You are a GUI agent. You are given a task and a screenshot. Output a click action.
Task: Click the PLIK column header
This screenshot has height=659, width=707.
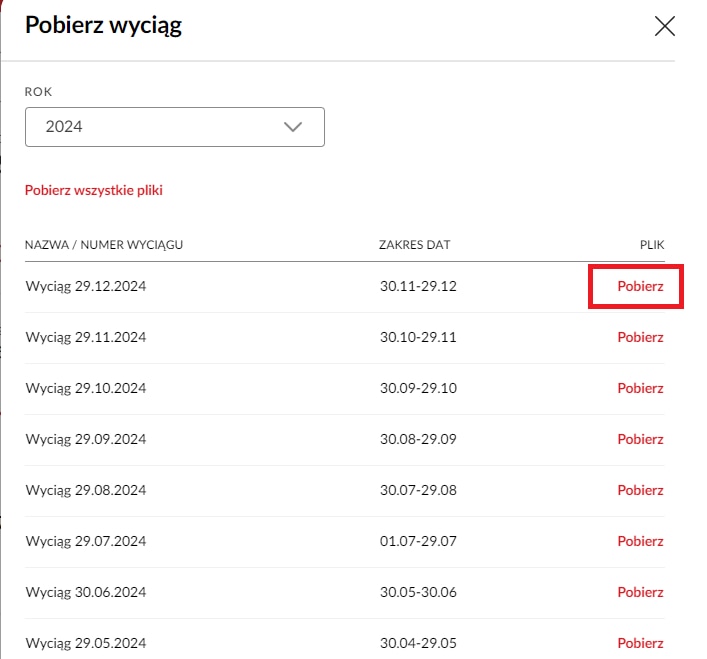[652, 244]
